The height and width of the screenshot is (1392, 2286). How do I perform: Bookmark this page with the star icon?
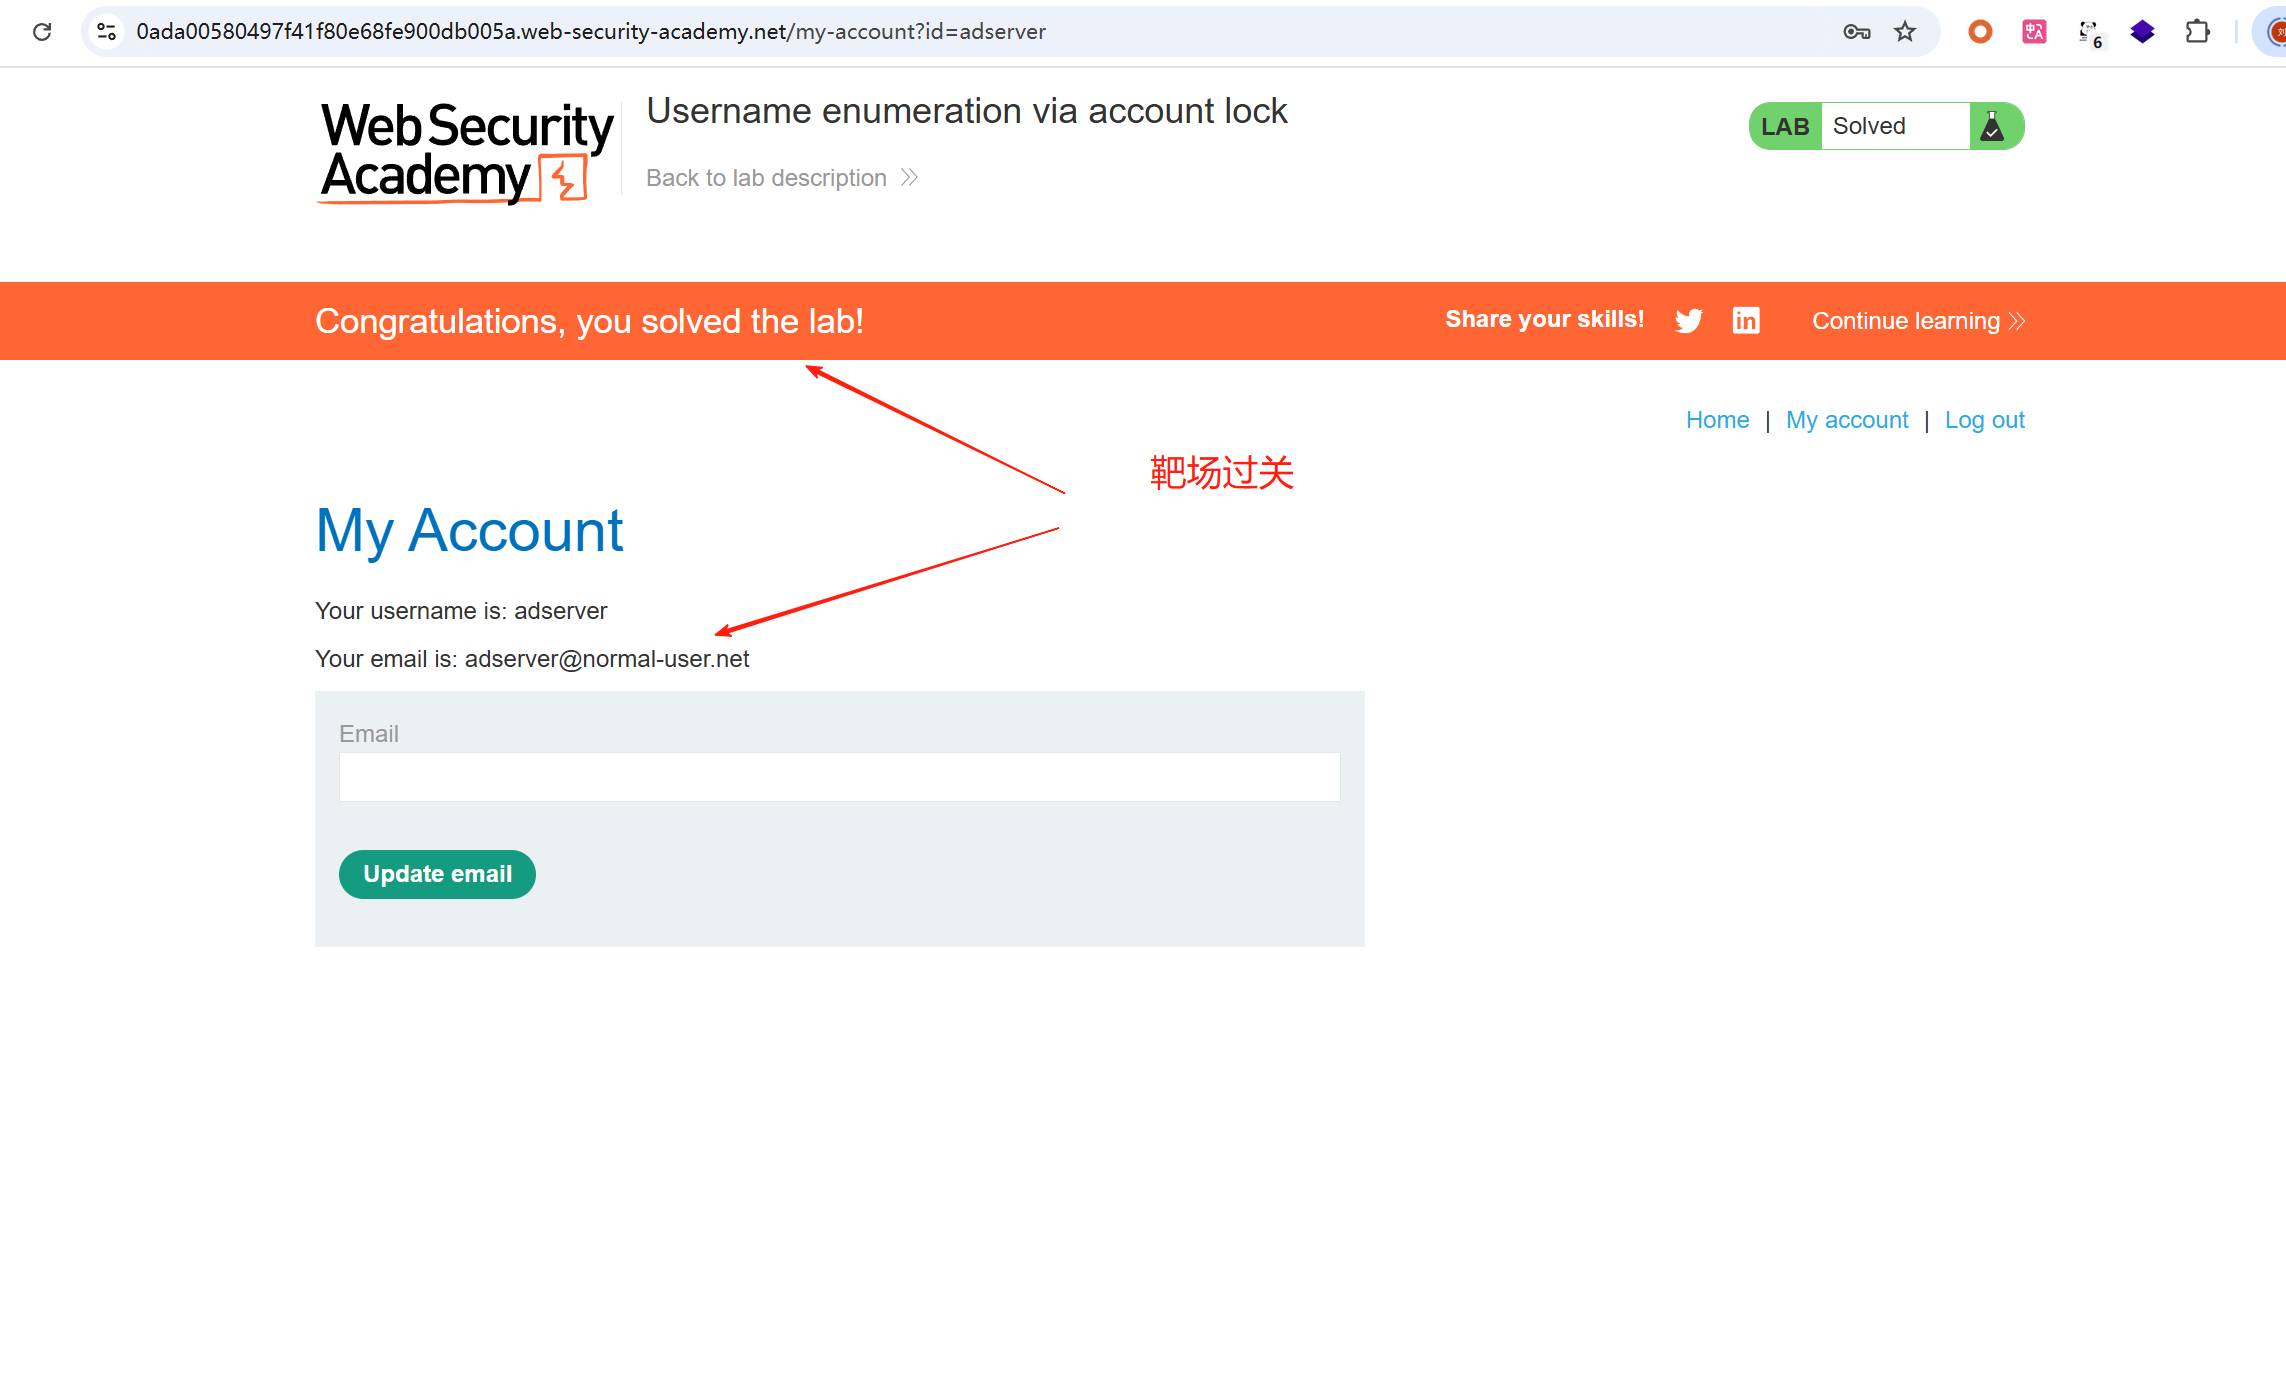click(x=1905, y=32)
